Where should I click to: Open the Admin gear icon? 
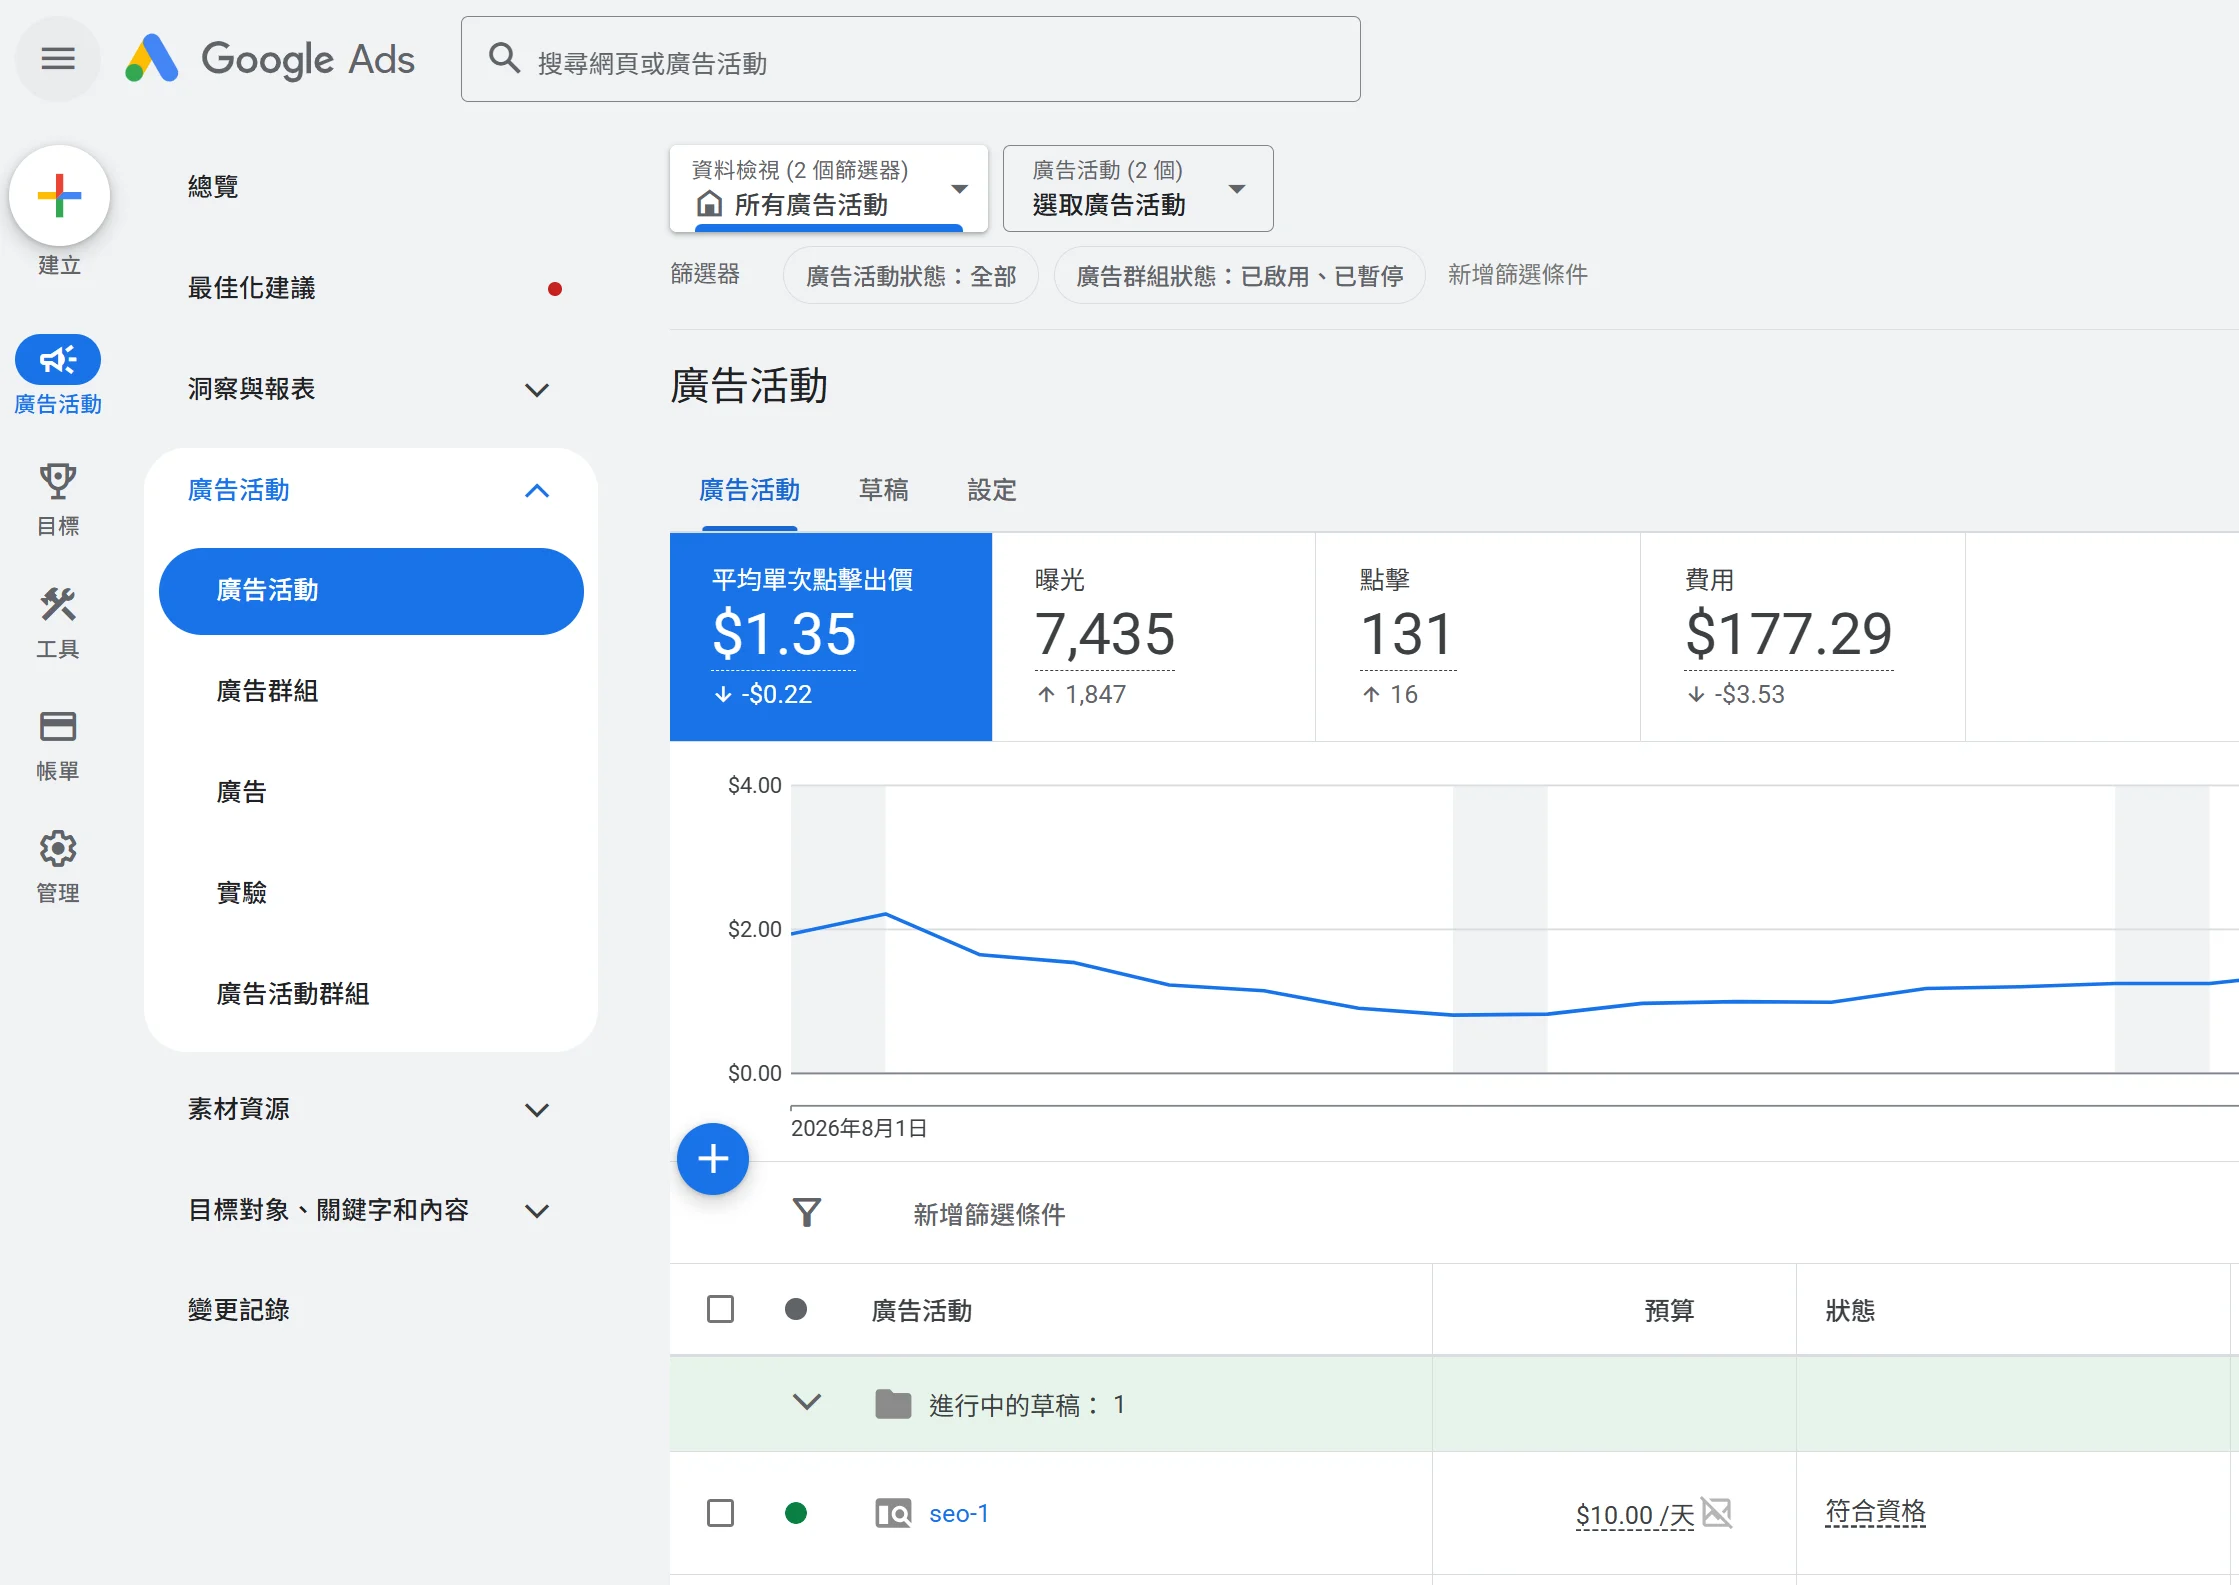click(x=58, y=848)
